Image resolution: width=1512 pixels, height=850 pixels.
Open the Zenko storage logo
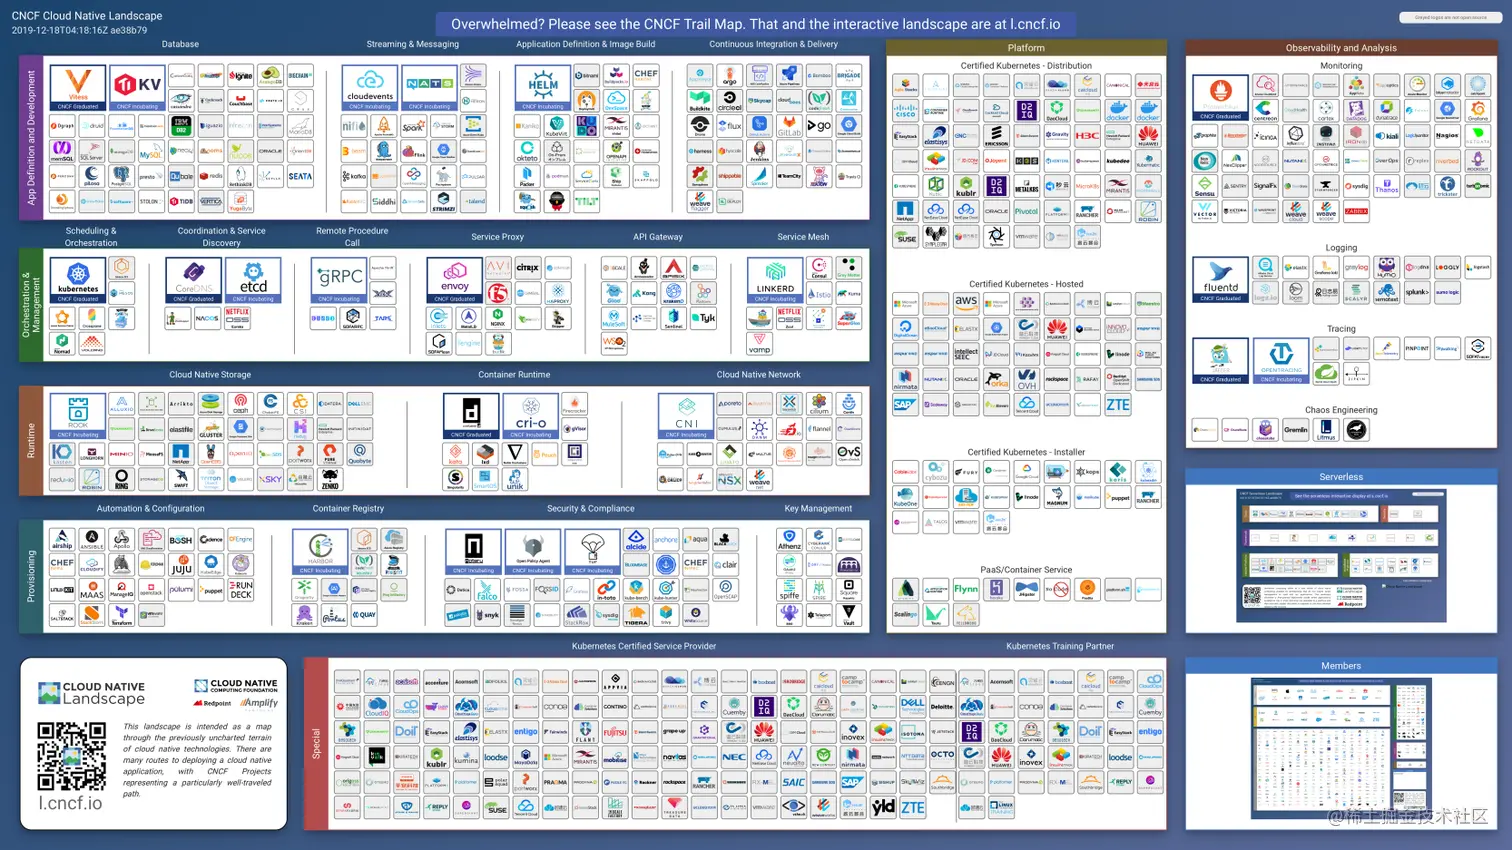[x=330, y=480]
